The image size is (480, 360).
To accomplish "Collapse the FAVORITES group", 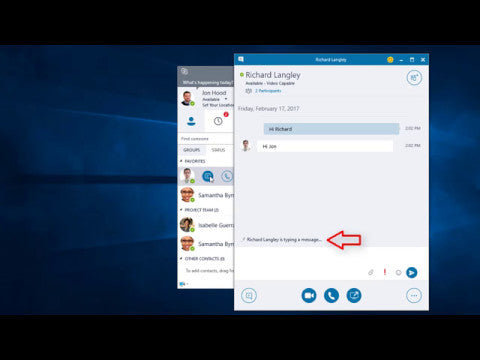I will (x=181, y=161).
